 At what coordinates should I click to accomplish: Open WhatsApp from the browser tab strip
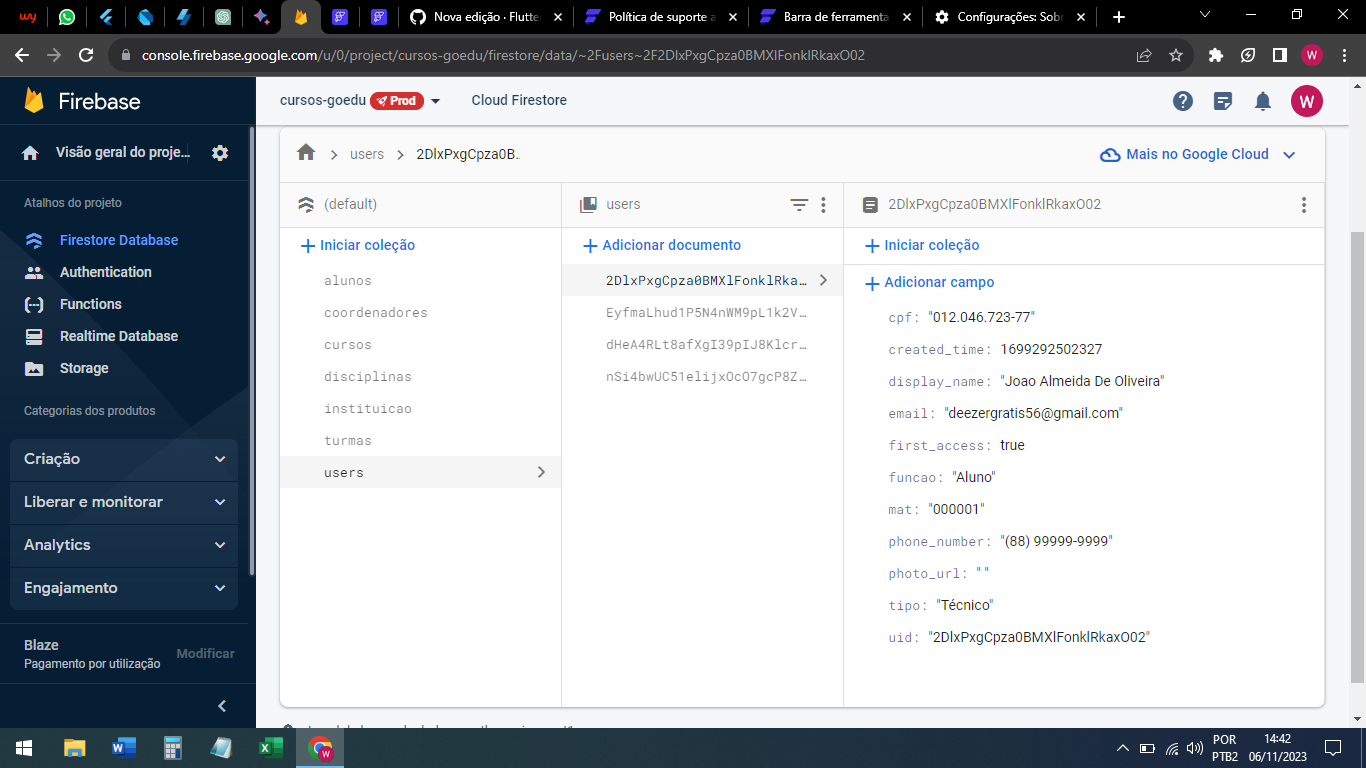tap(66, 16)
